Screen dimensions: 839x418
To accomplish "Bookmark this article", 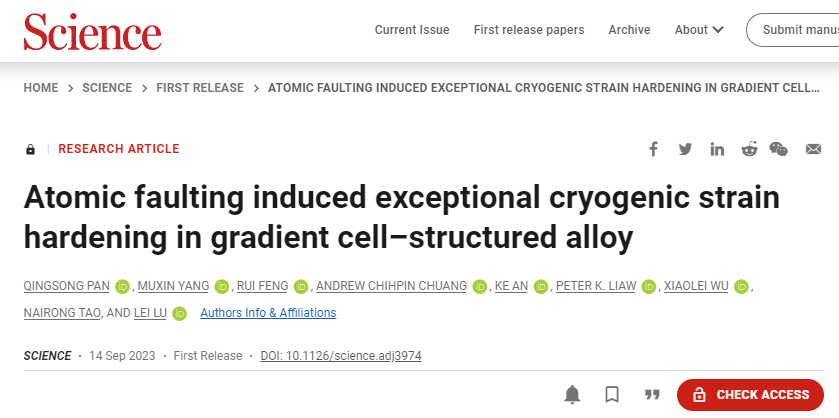I will pyautogui.click(x=612, y=395).
